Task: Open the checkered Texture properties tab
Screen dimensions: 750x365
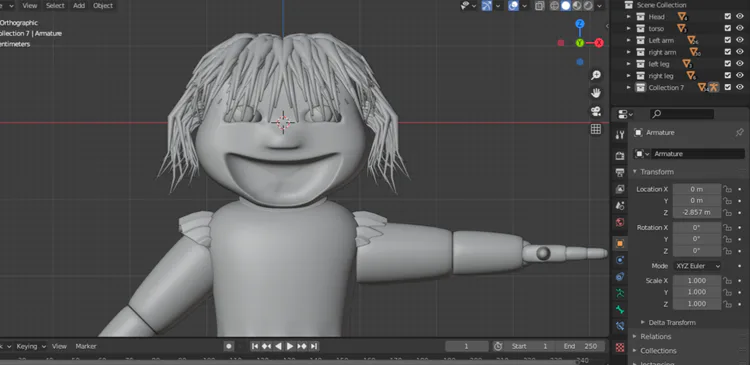Action: [620, 347]
